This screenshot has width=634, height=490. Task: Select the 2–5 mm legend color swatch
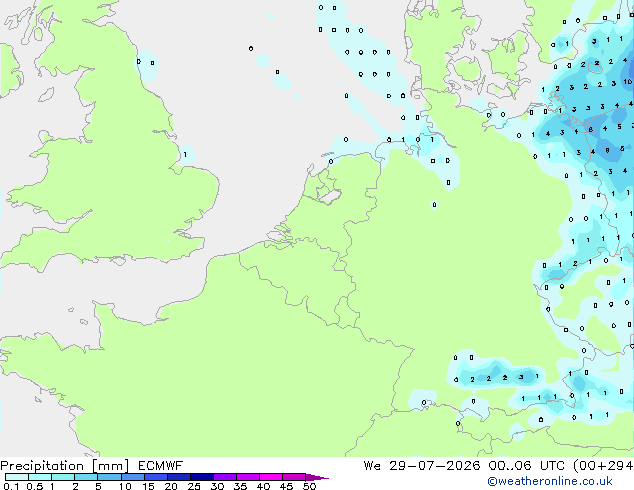[x=86, y=477]
